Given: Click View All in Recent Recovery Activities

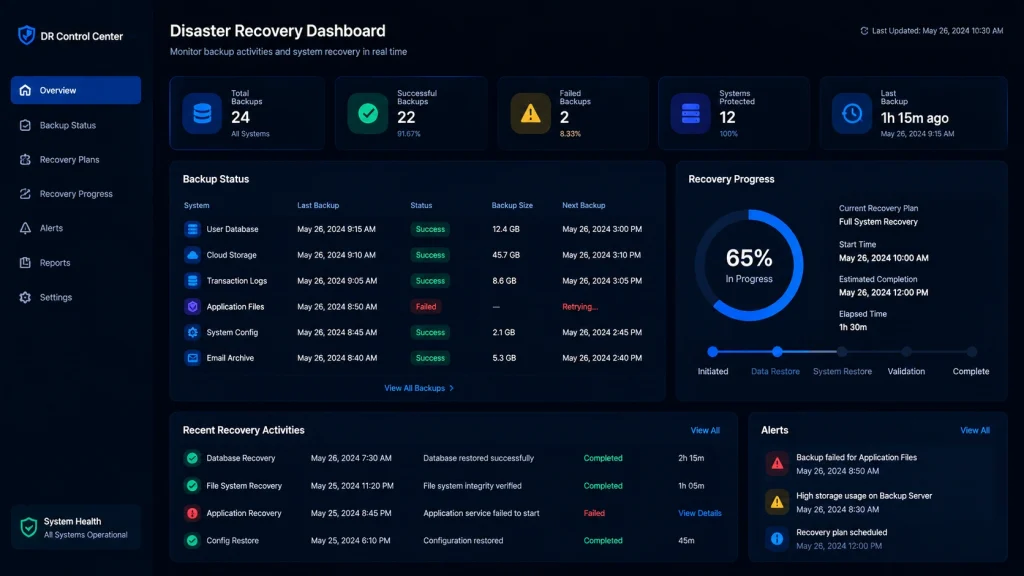Looking at the screenshot, I should (705, 430).
